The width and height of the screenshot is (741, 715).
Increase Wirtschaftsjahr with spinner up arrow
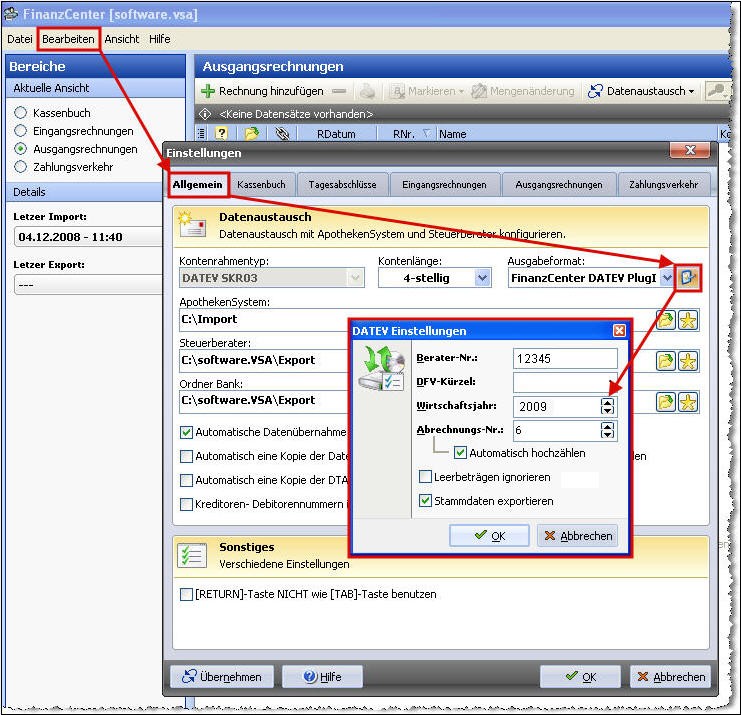[607, 402]
